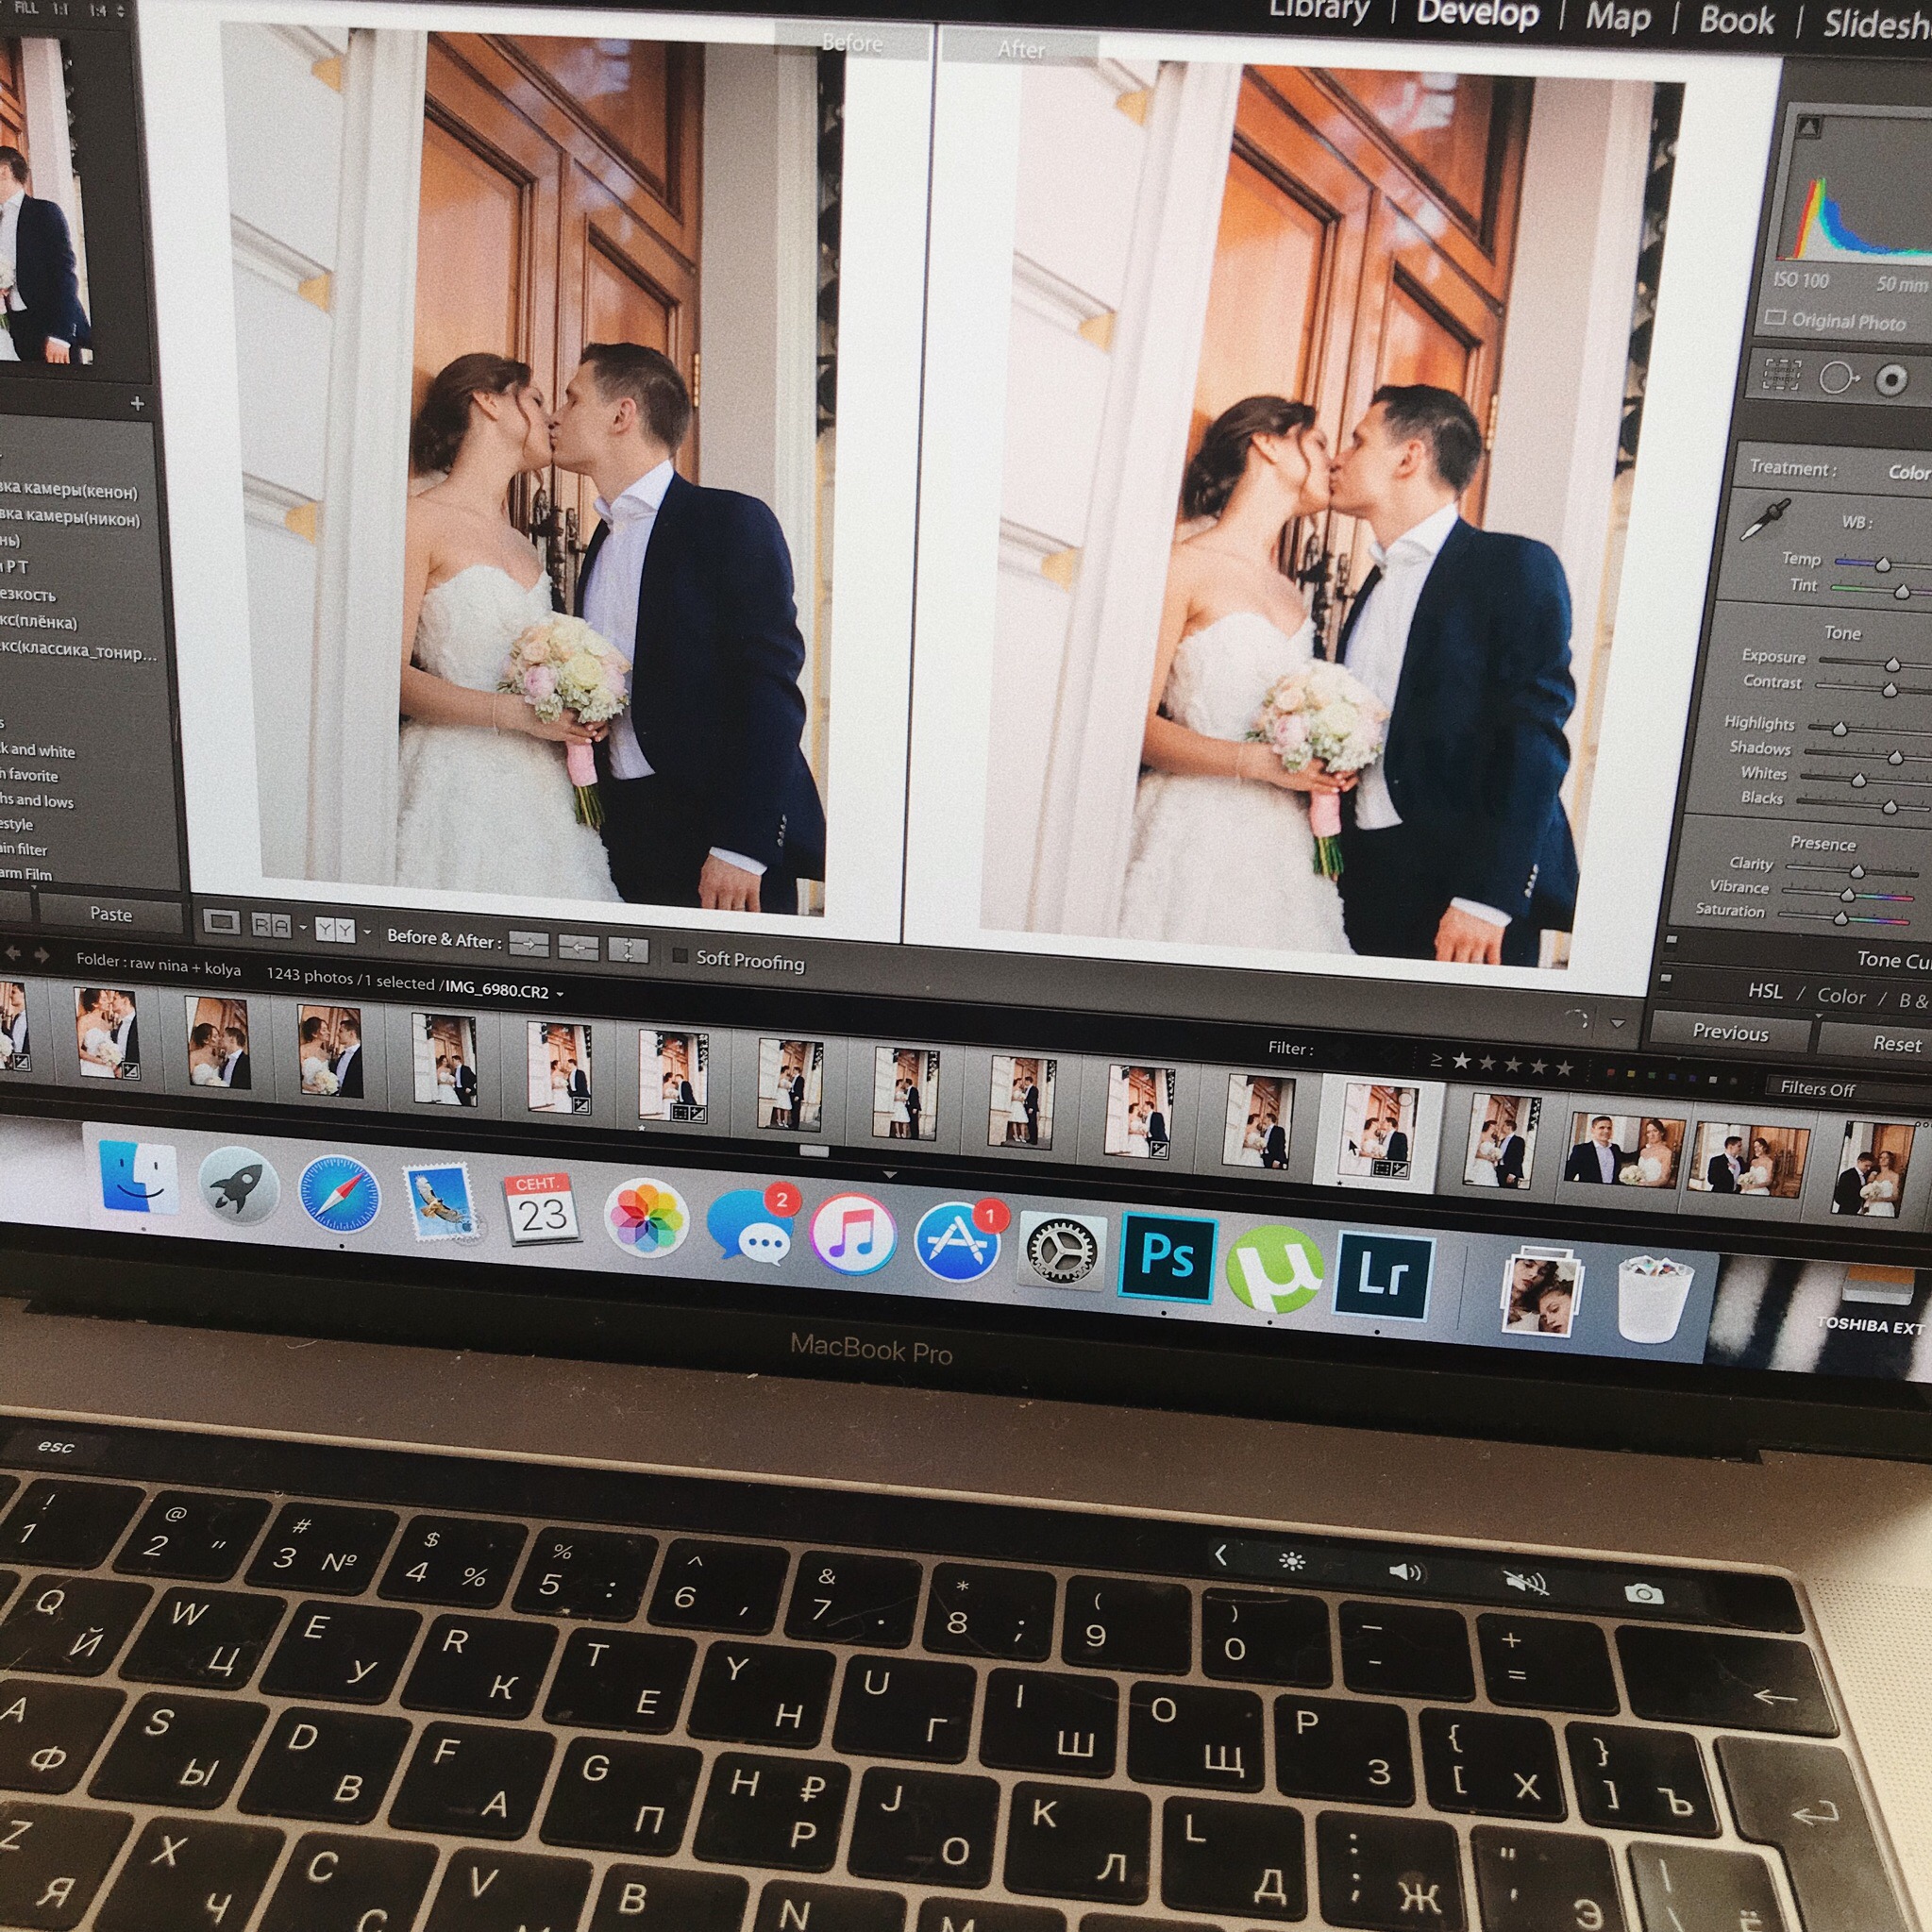Open dropdown arrow next to Y|Y view

[367, 932]
